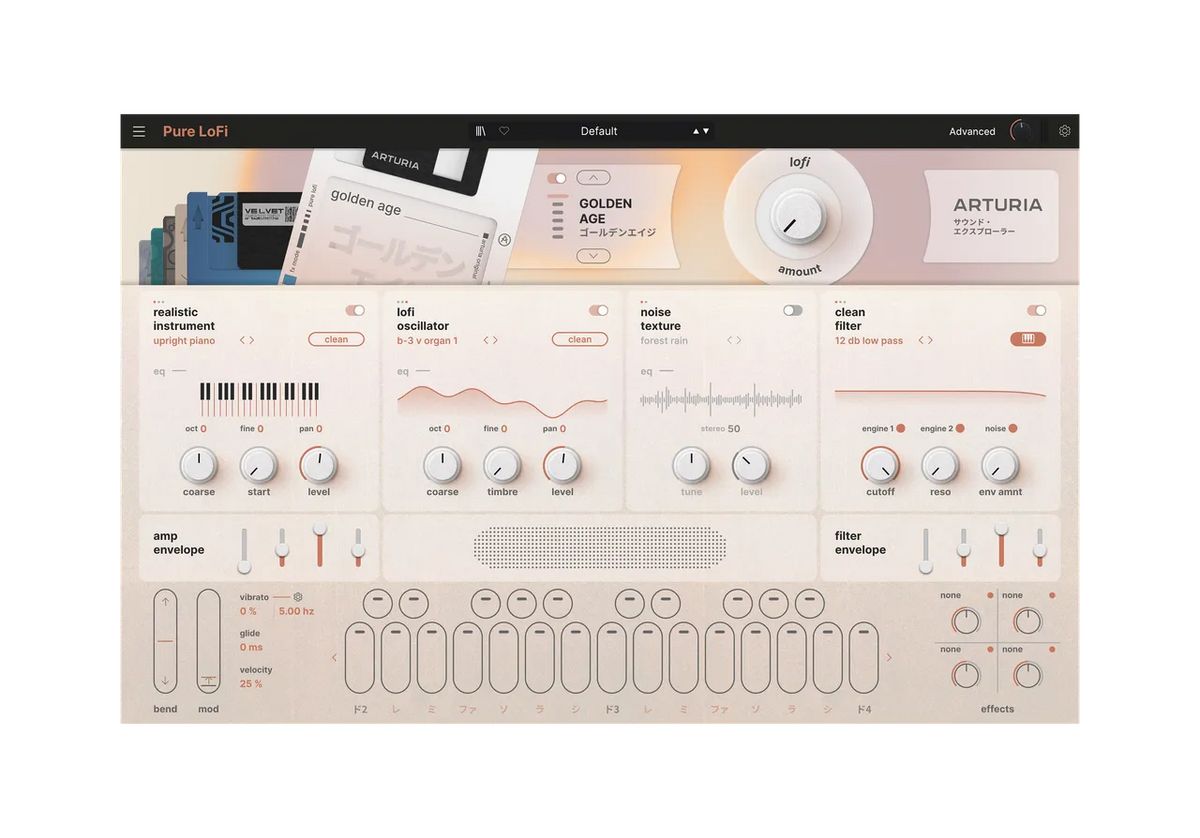Viewport: 1200px width, 838px height.
Task: Switch to the Advanced panel
Action: [971, 131]
